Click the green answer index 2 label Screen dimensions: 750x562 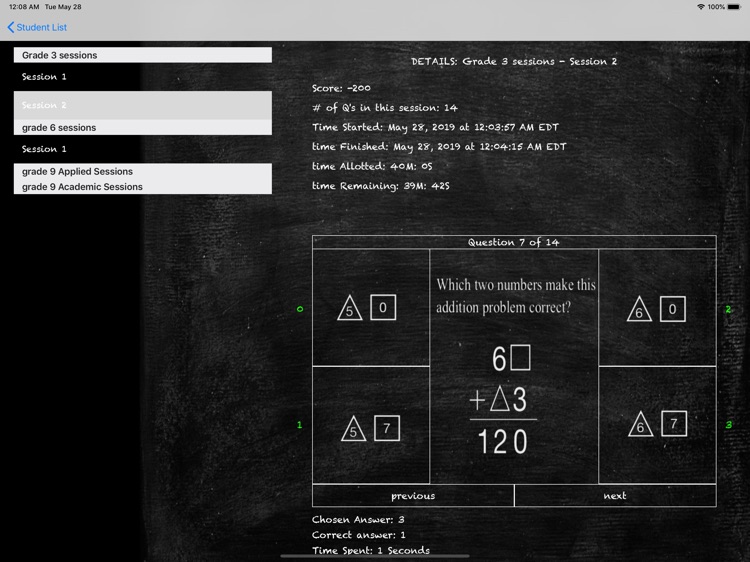coord(728,309)
